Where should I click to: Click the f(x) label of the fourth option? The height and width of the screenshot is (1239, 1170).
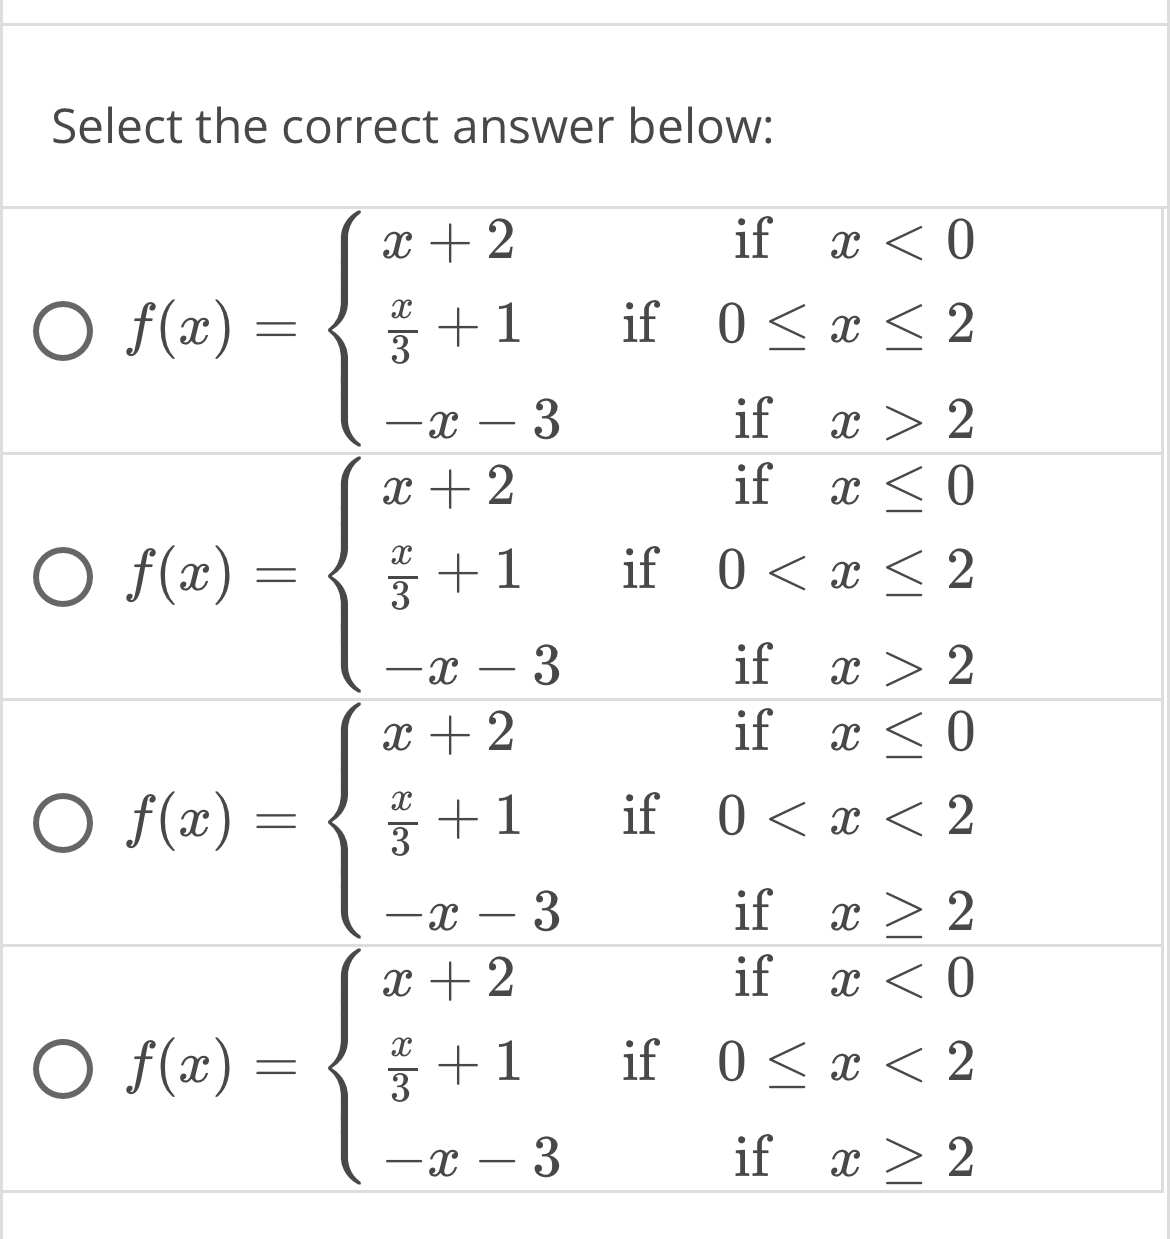[178, 1068]
